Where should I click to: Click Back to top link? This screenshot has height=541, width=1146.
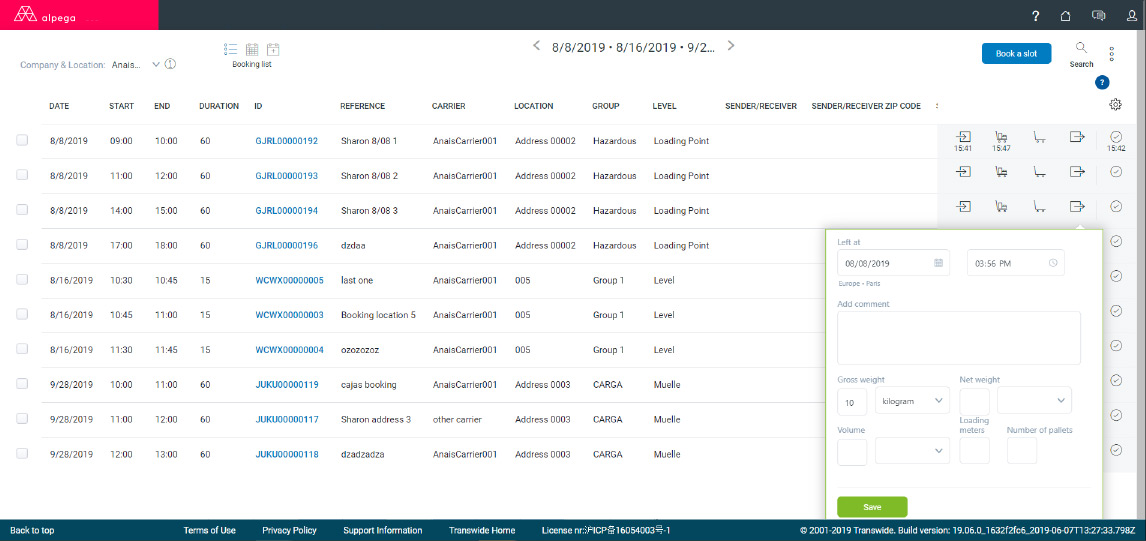click(x=32, y=530)
